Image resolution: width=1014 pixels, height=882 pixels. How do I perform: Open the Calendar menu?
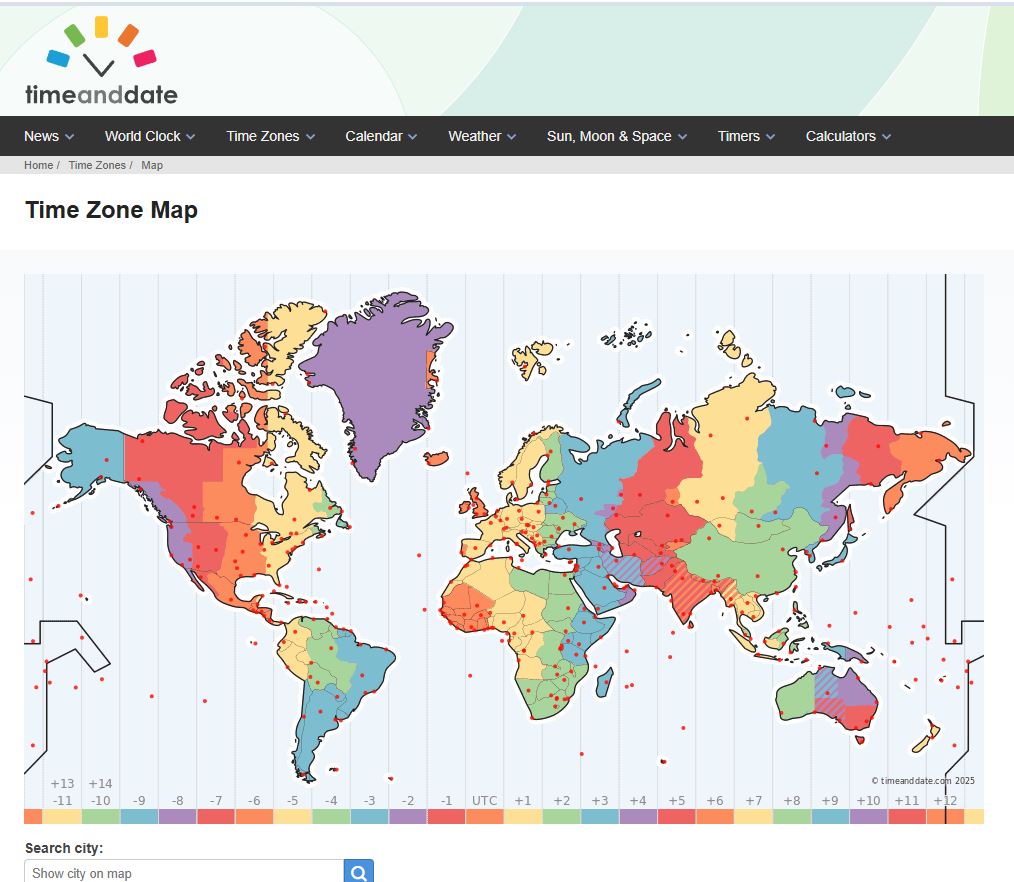381,136
